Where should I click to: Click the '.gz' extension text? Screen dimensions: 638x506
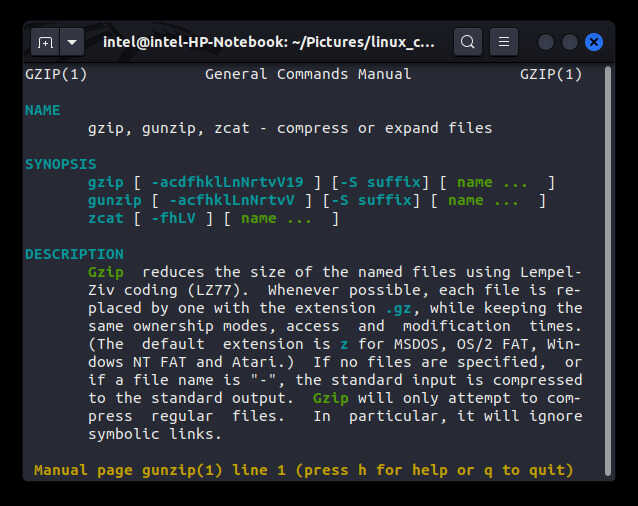[x=399, y=309]
